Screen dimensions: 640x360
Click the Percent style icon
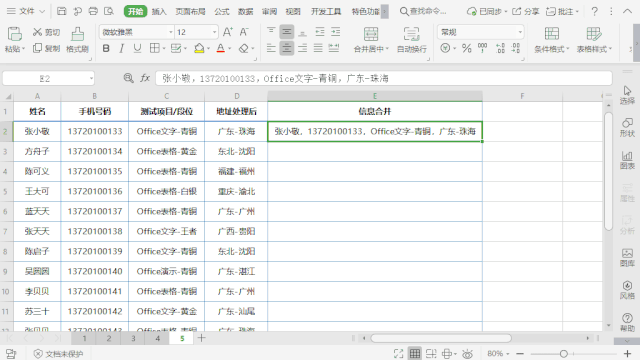[467, 48]
